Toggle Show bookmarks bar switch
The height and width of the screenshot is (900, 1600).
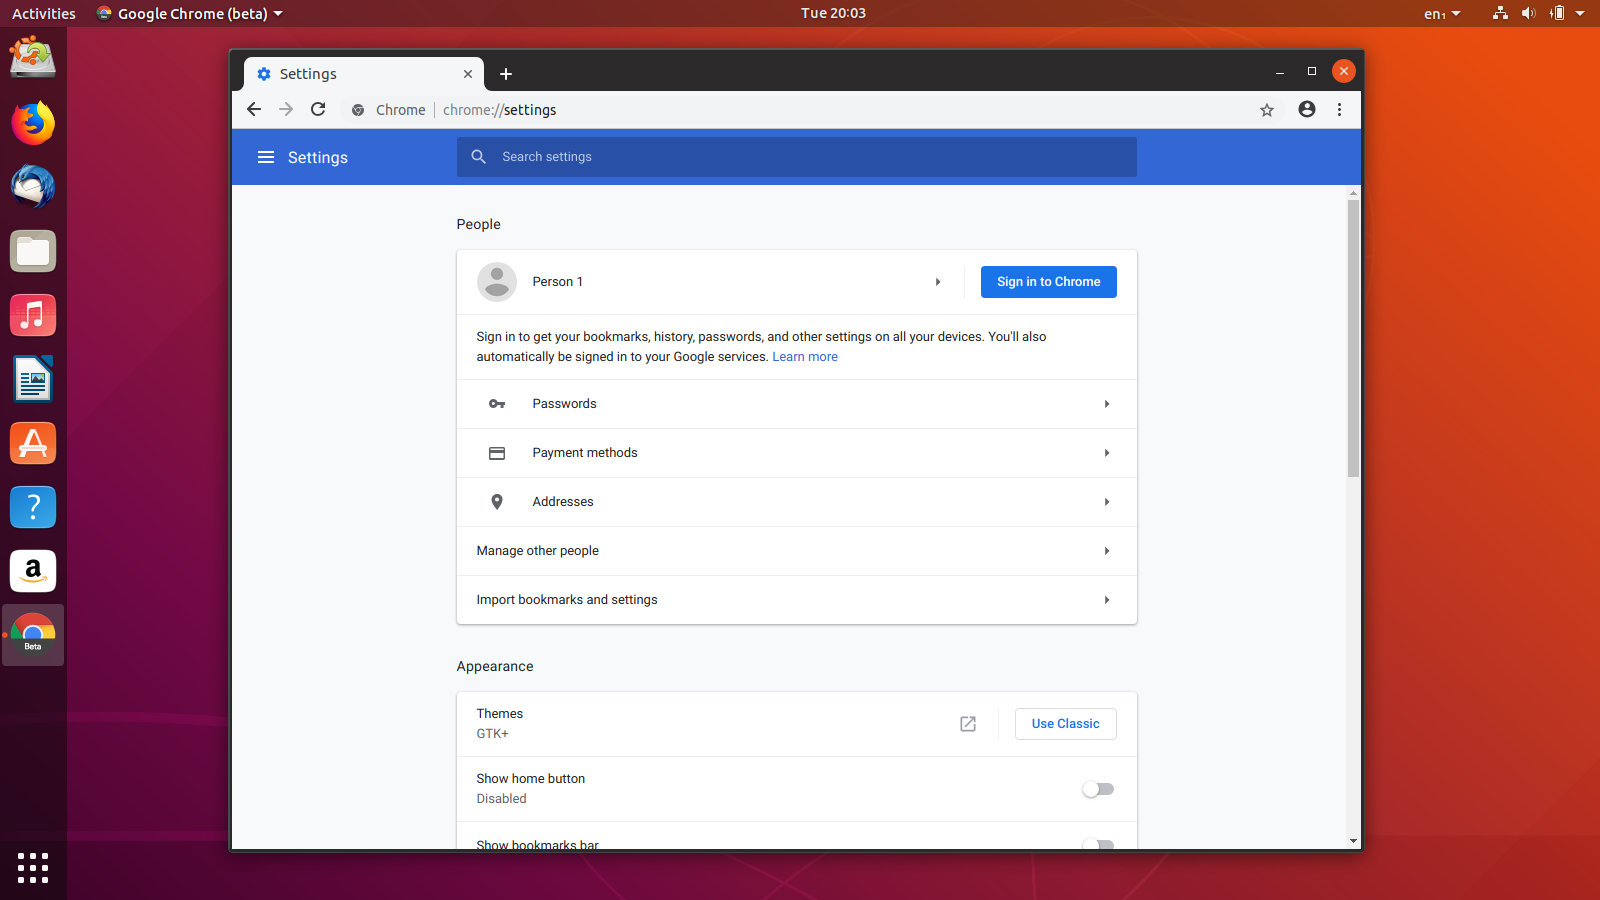1098,844
